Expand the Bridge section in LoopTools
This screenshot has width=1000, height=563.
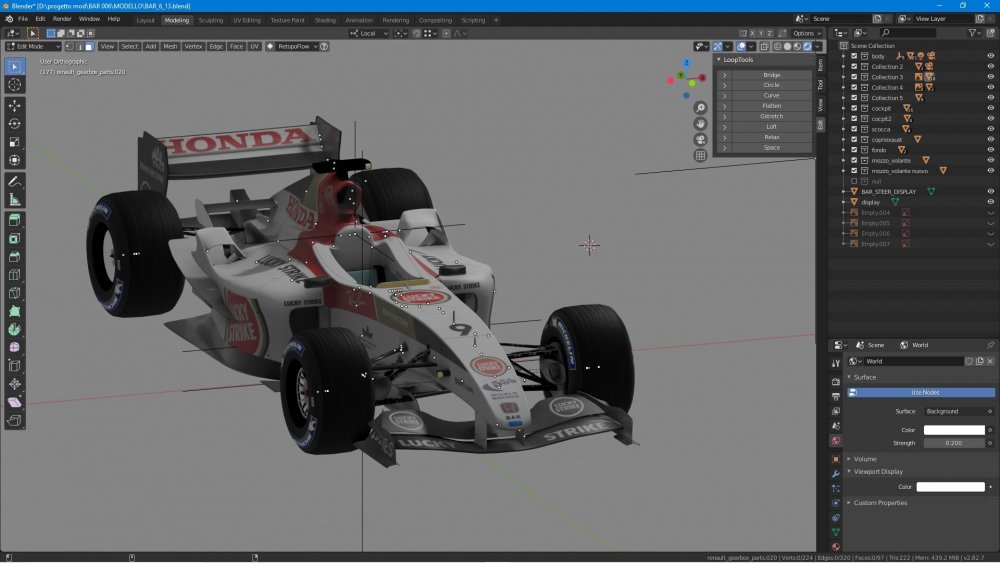(724, 75)
